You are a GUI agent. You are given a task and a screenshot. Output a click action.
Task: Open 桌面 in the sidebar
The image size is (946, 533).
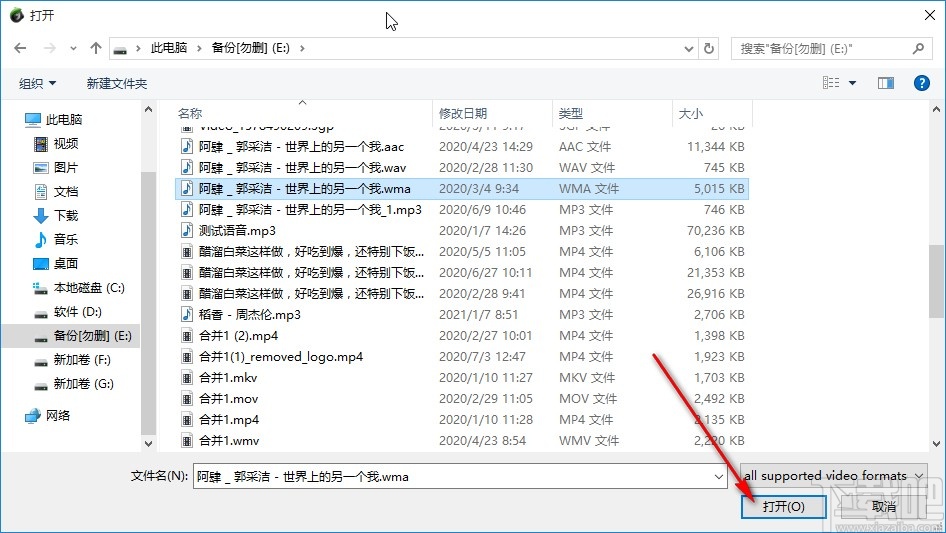[56, 264]
